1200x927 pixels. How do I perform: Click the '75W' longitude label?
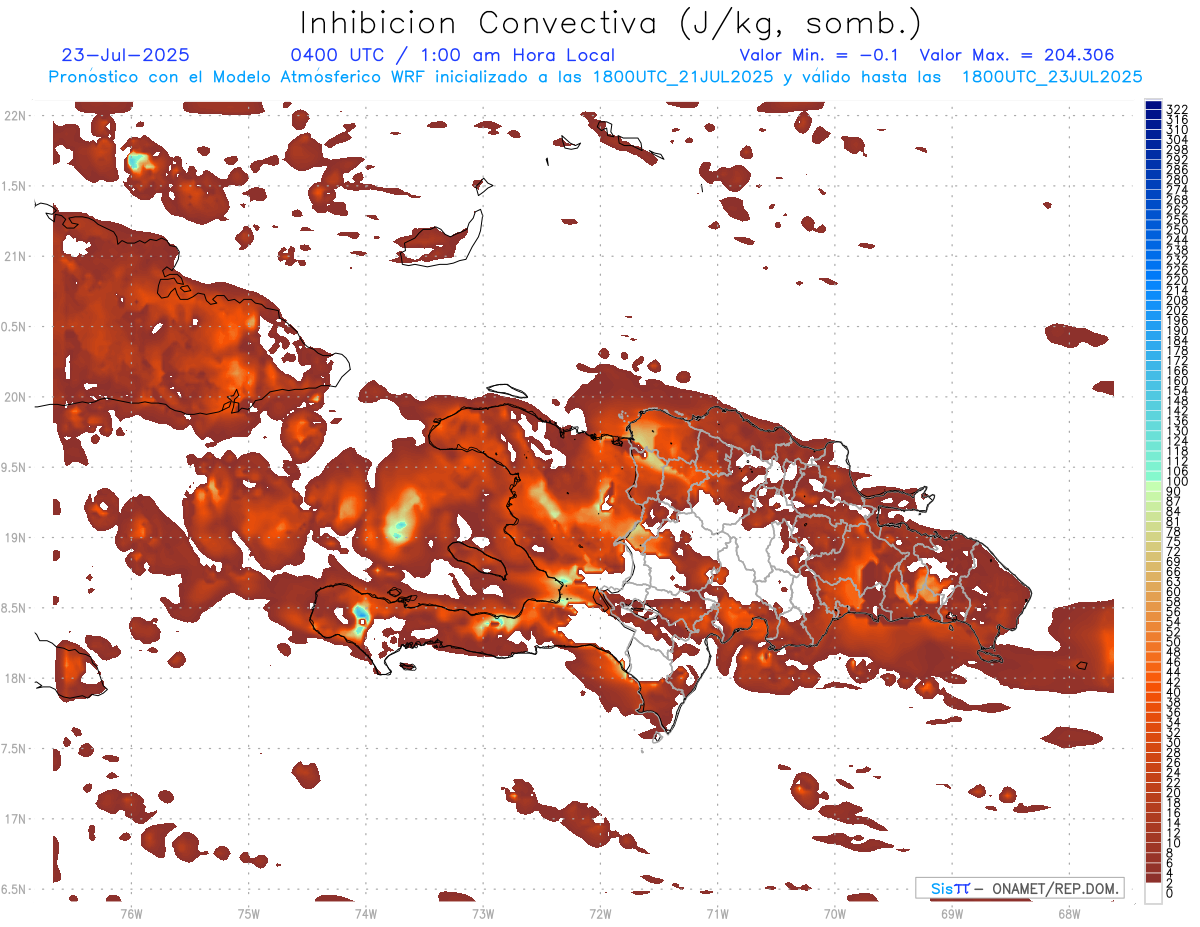[x=248, y=913]
